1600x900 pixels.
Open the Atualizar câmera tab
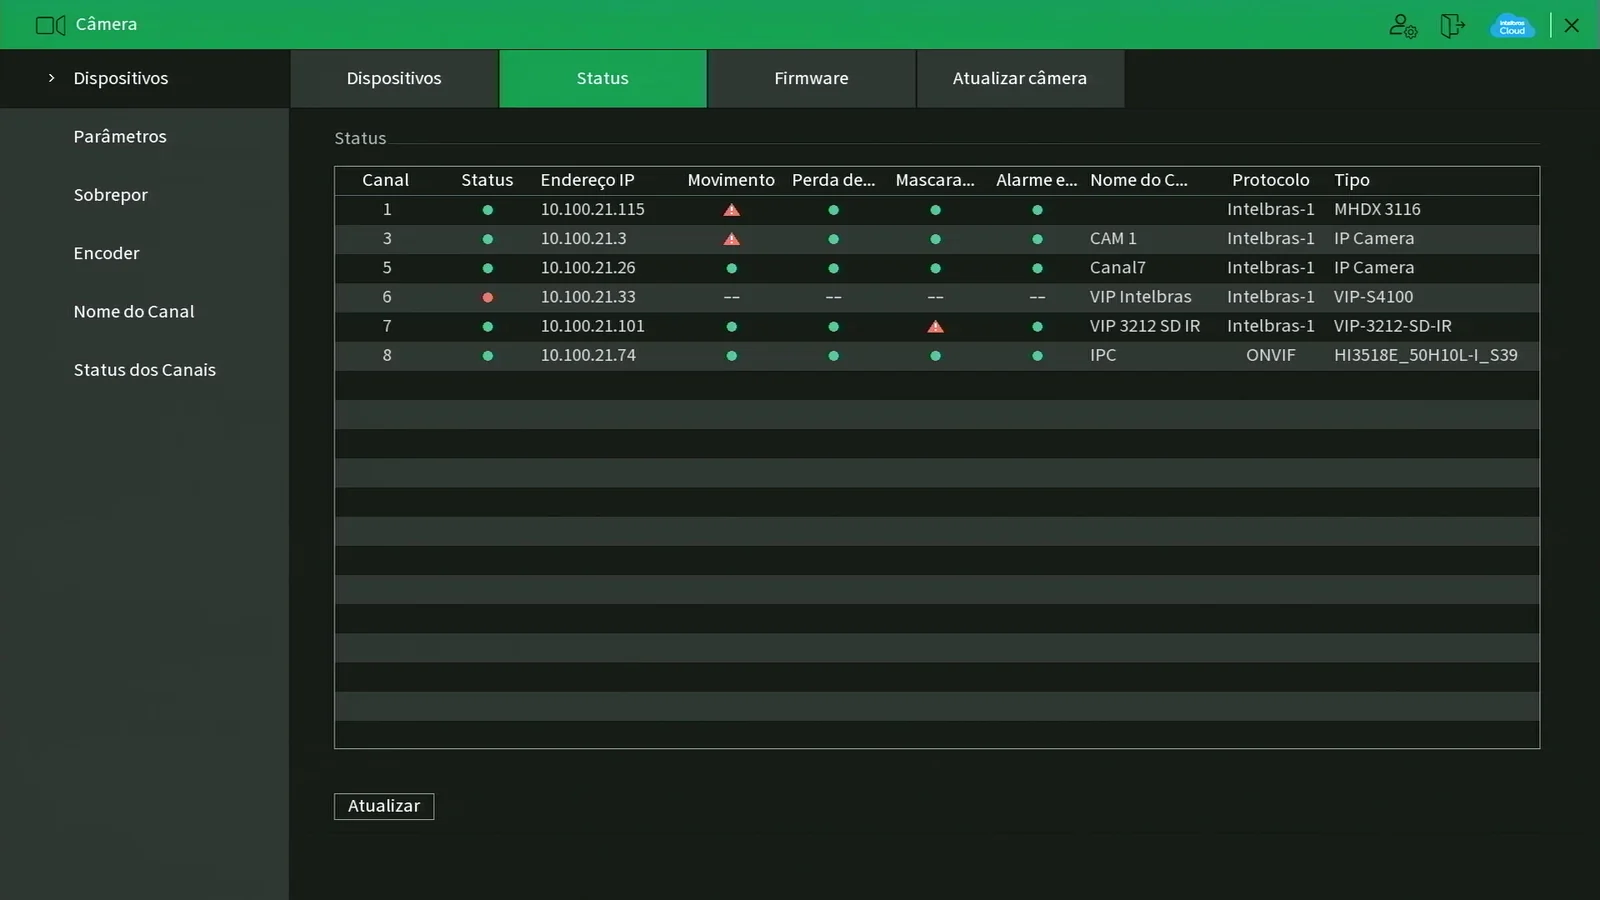coord(1020,78)
